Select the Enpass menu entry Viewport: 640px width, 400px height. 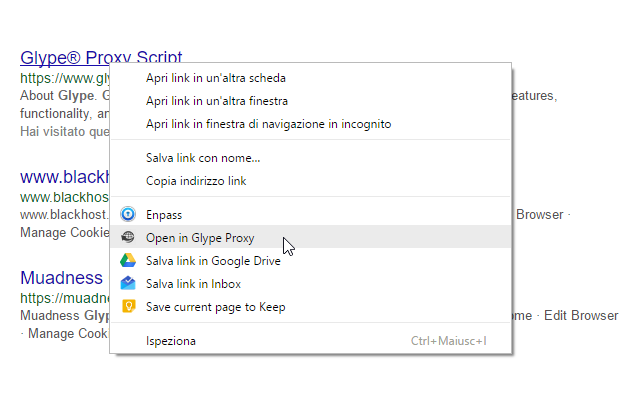coord(310,215)
